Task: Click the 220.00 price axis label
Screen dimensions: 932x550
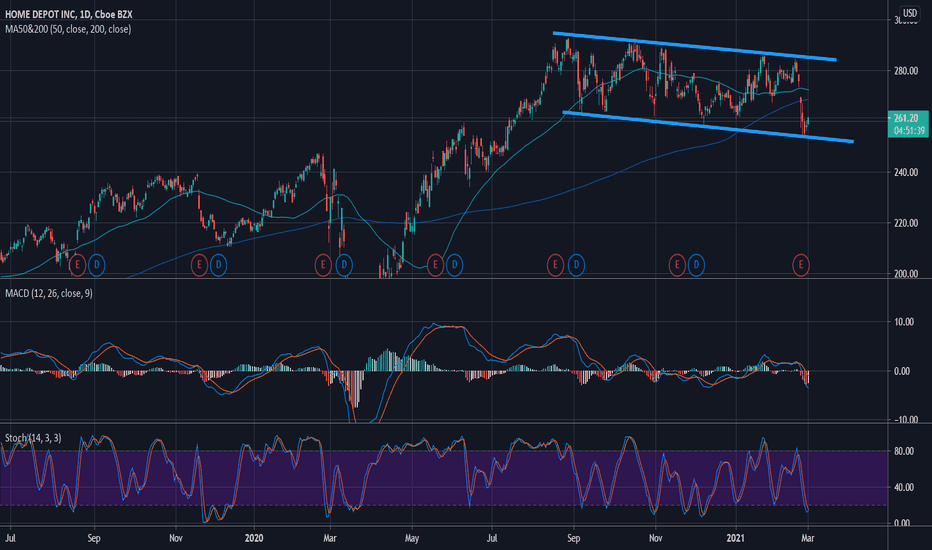Action: tap(906, 224)
